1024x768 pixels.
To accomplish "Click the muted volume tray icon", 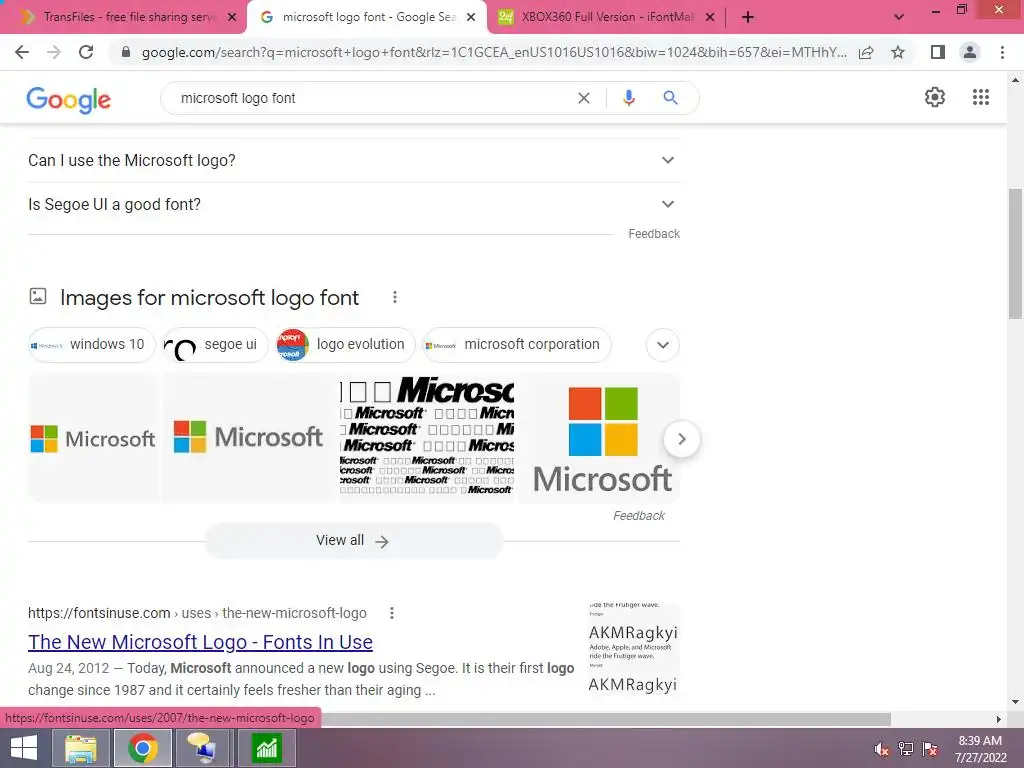I will 882,749.
